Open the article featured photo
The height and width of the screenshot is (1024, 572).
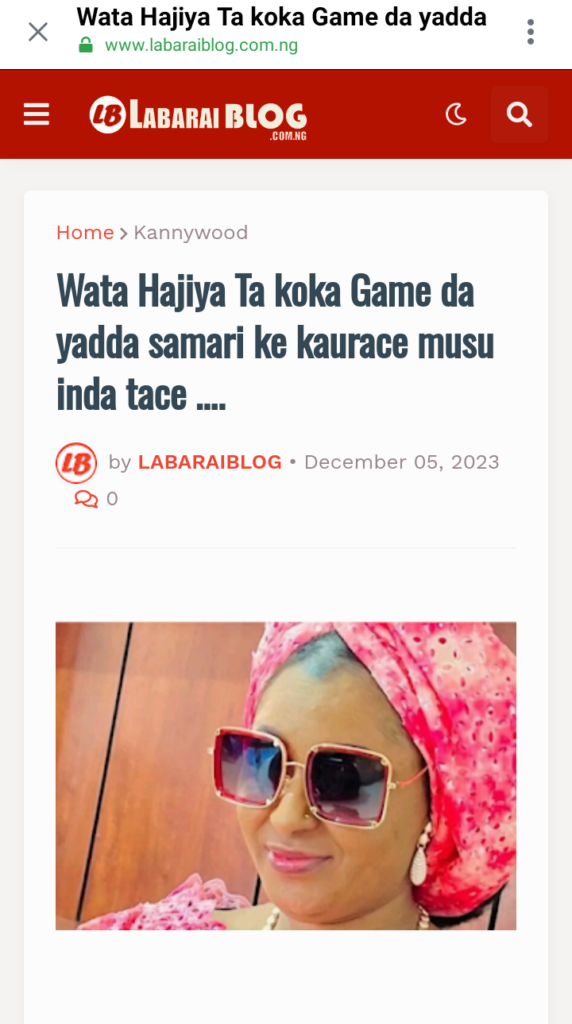click(x=286, y=776)
